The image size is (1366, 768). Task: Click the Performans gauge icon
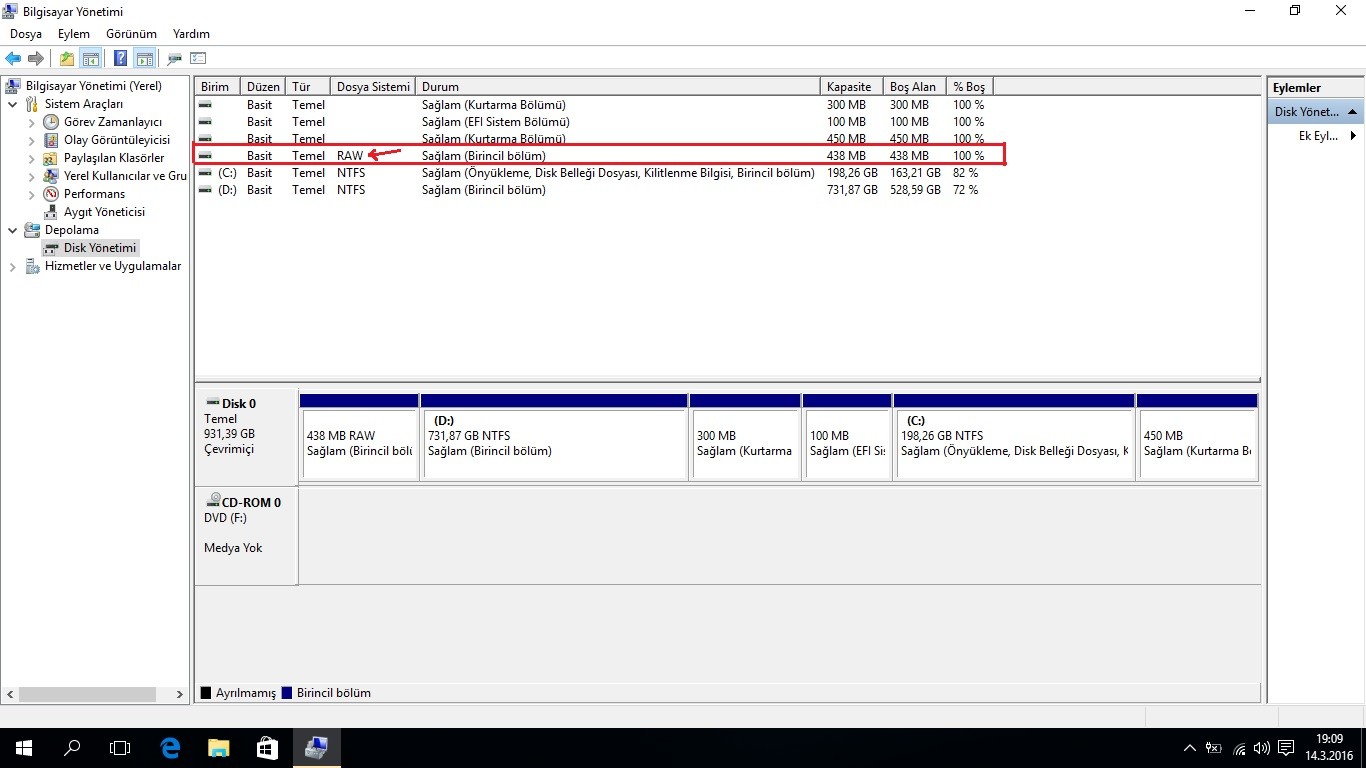coord(51,194)
